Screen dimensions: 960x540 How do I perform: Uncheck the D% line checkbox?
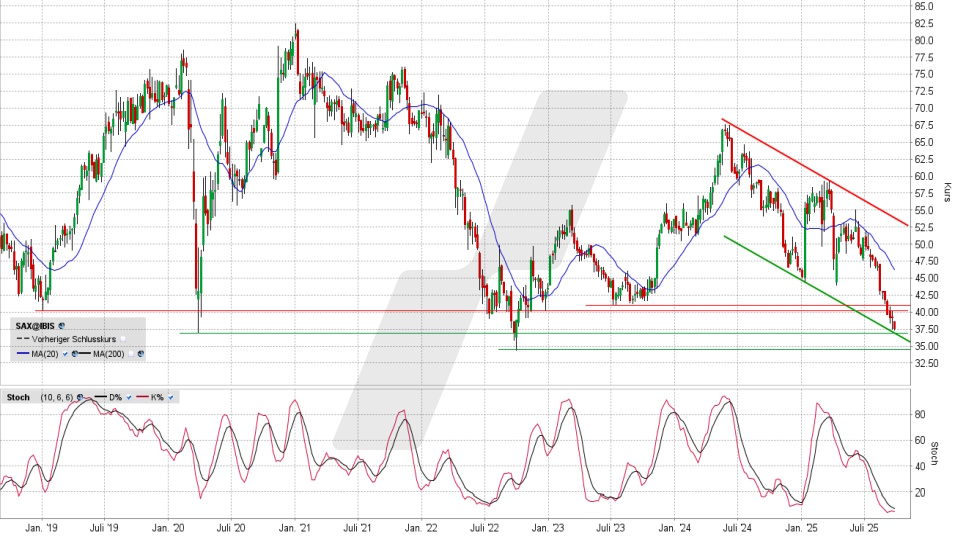click(x=129, y=397)
